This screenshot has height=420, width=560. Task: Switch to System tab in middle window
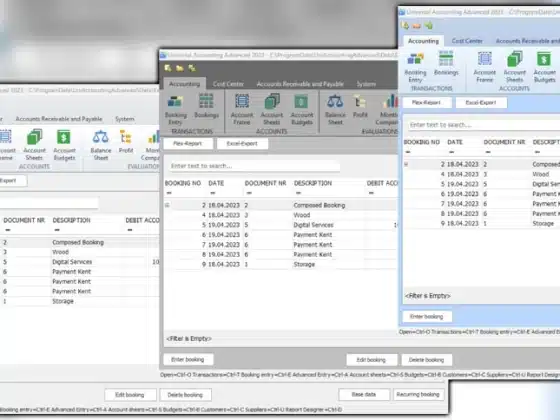click(x=366, y=84)
